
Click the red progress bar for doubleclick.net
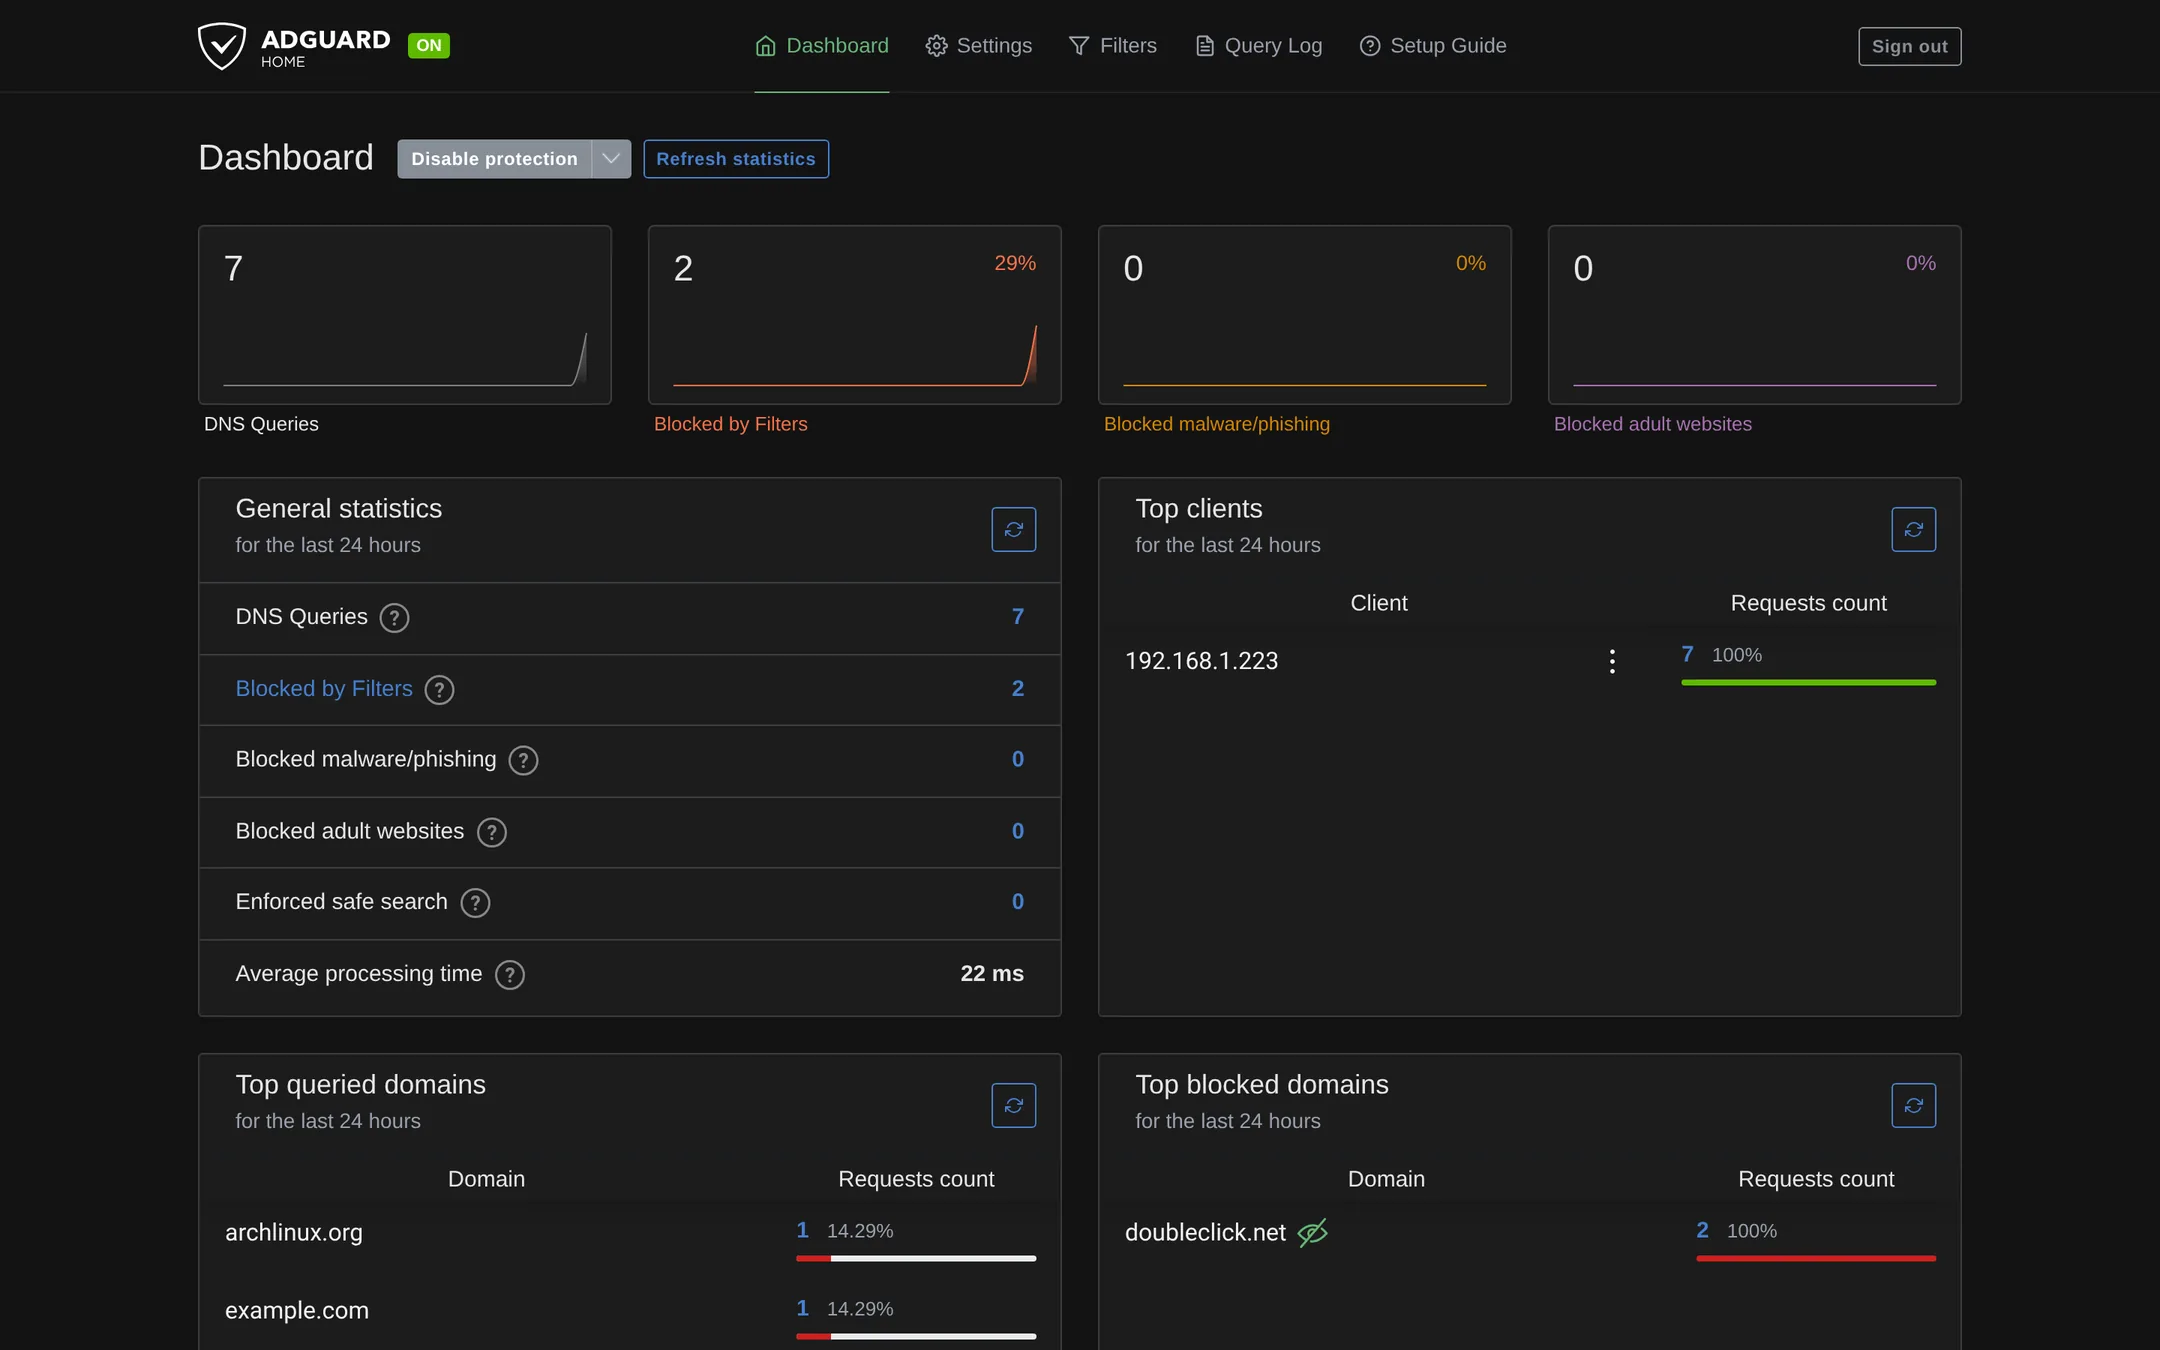click(x=1816, y=1259)
